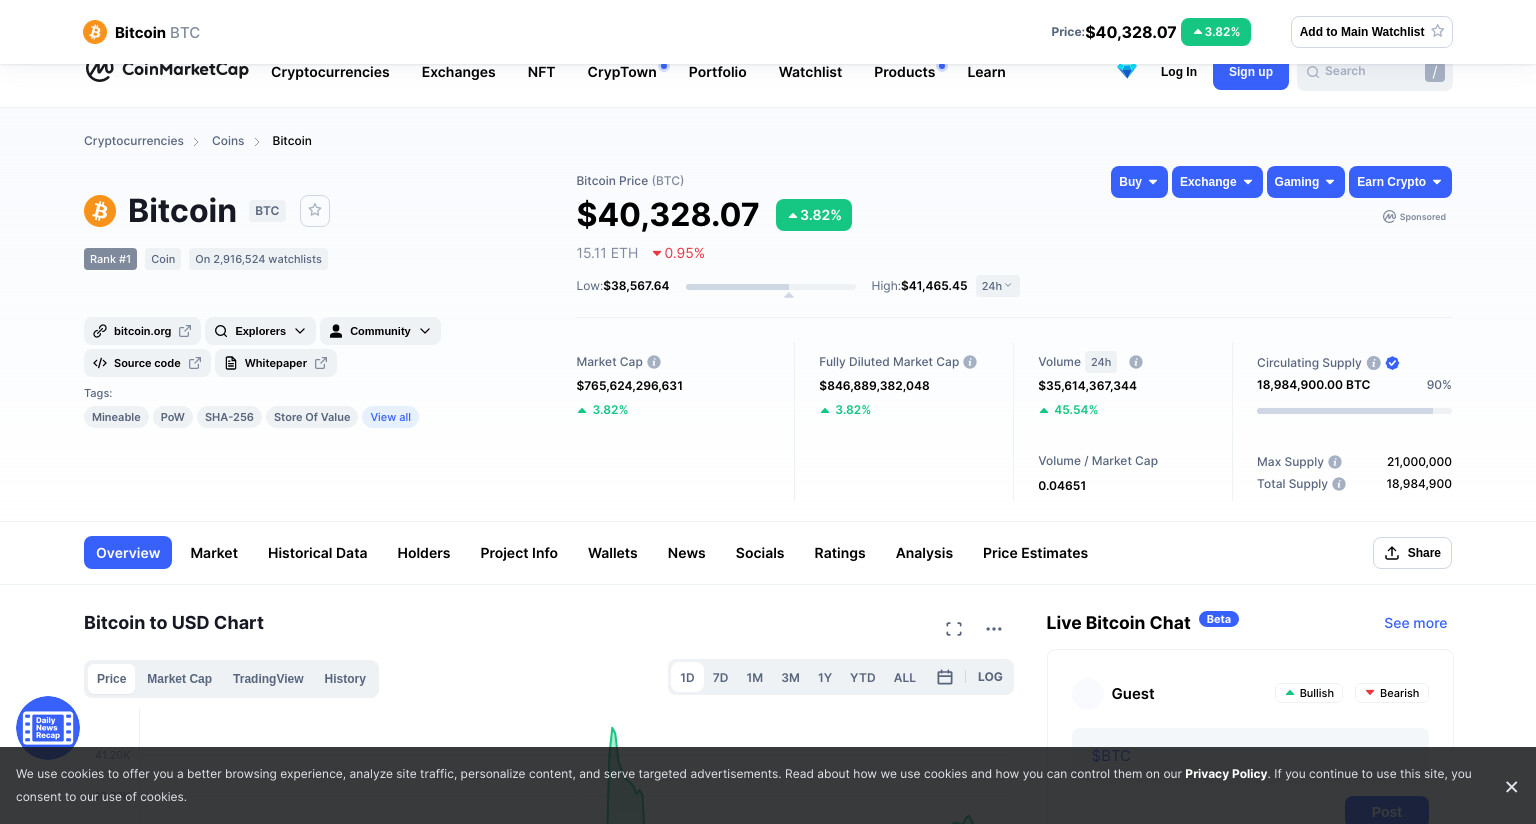Image resolution: width=1536 pixels, height=824 pixels.
Task: Select the YTD chart range
Action: pyautogui.click(x=863, y=678)
